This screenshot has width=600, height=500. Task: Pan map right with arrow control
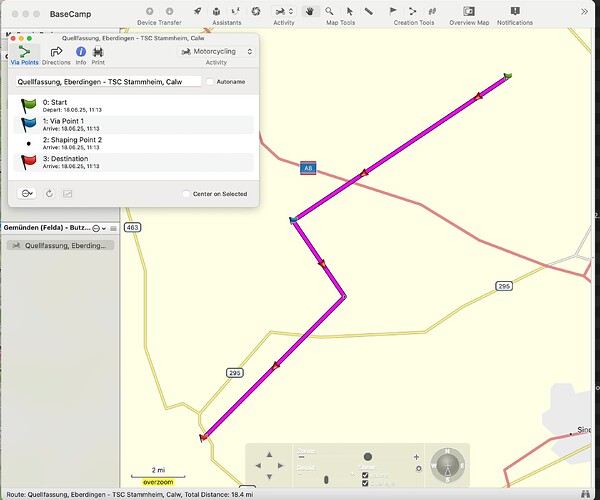coord(280,466)
